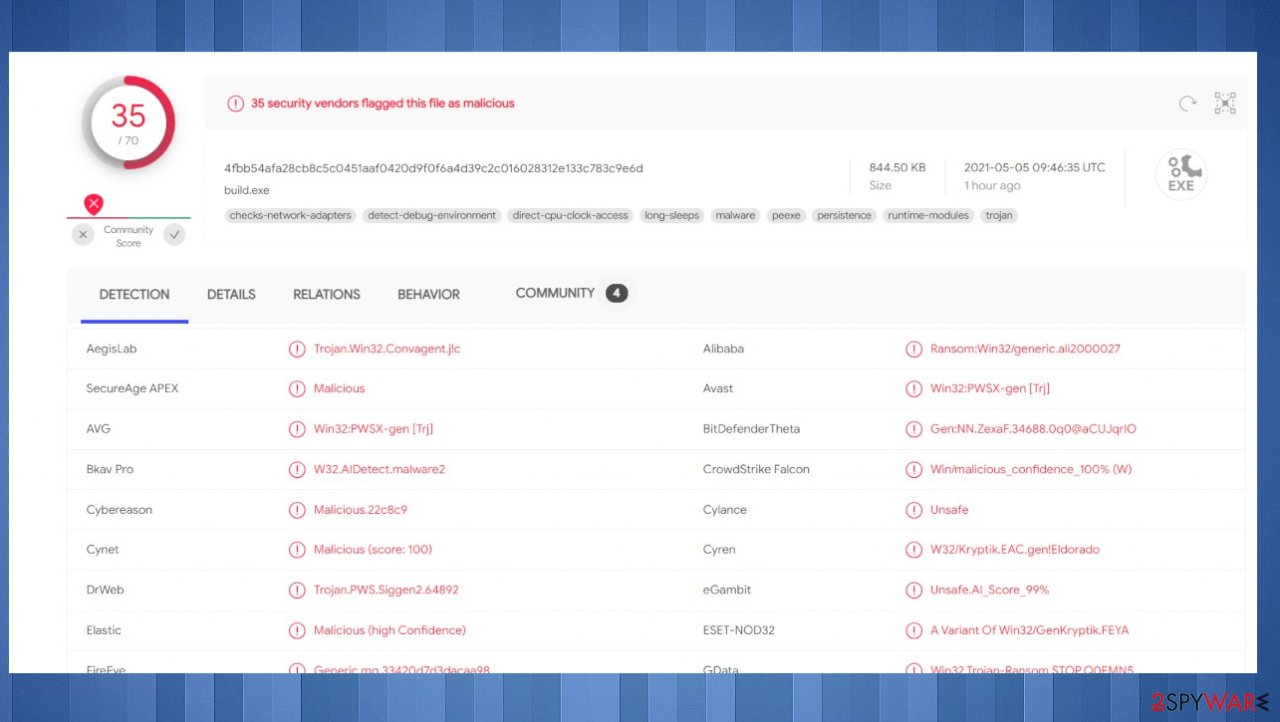Click the COMMUNITY count badge showing 4
Image resolution: width=1280 pixels, height=722 pixels.
coord(616,293)
